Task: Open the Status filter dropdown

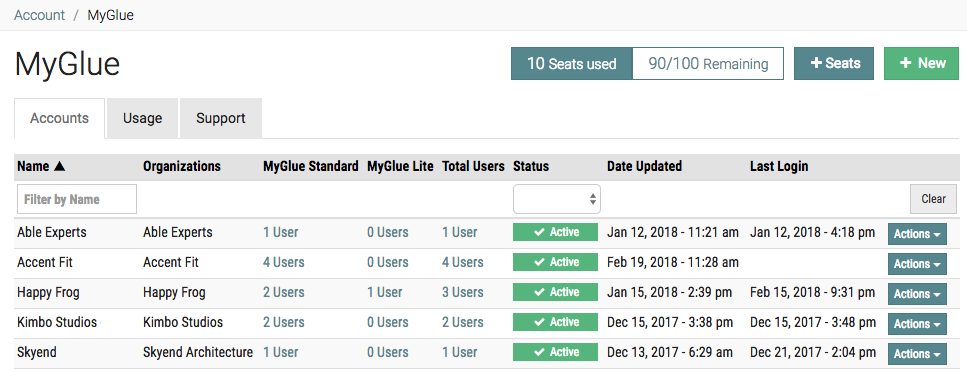Action: (x=557, y=199)
